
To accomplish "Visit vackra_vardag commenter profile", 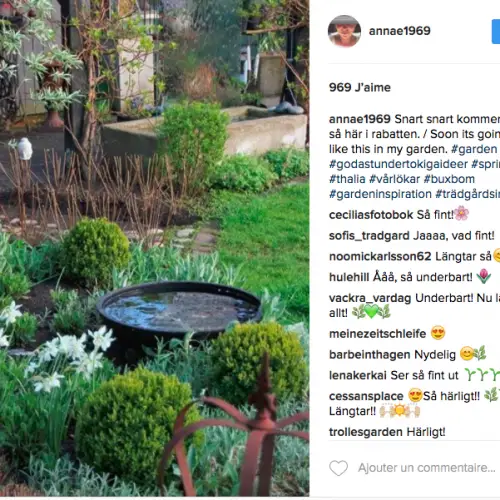I will (x=370, y=298).
